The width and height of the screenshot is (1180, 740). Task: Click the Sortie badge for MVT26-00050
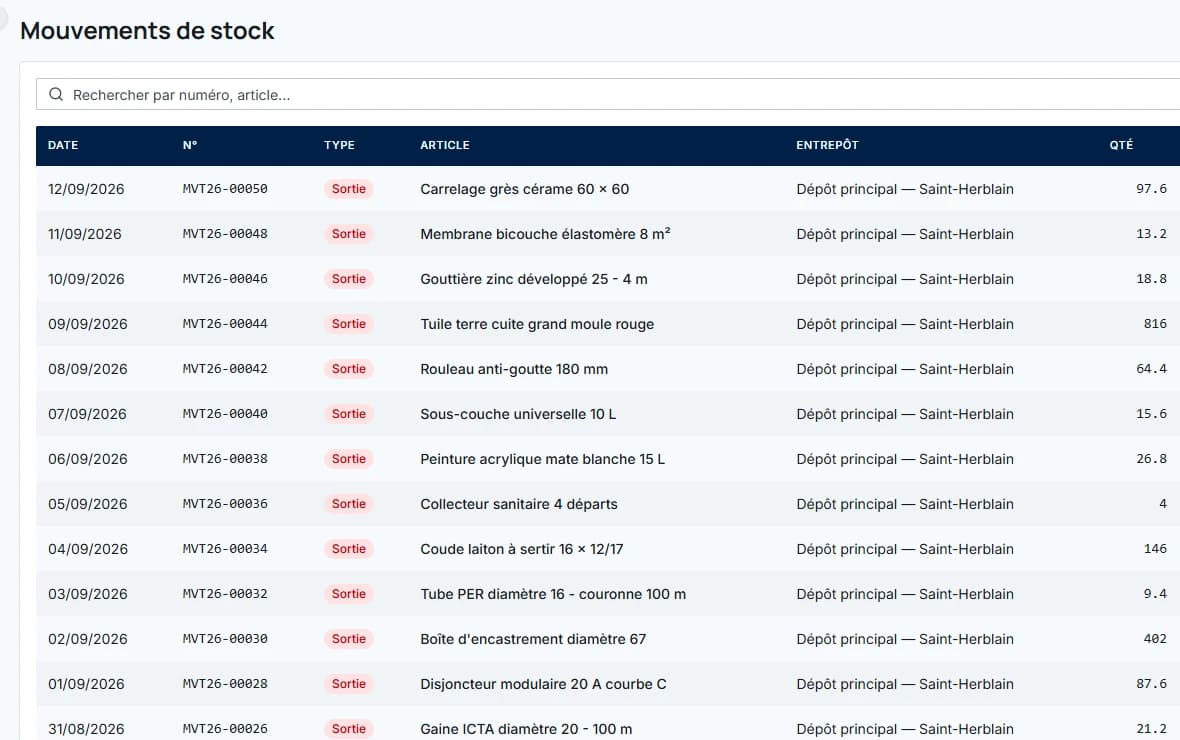tap(348, 189)
